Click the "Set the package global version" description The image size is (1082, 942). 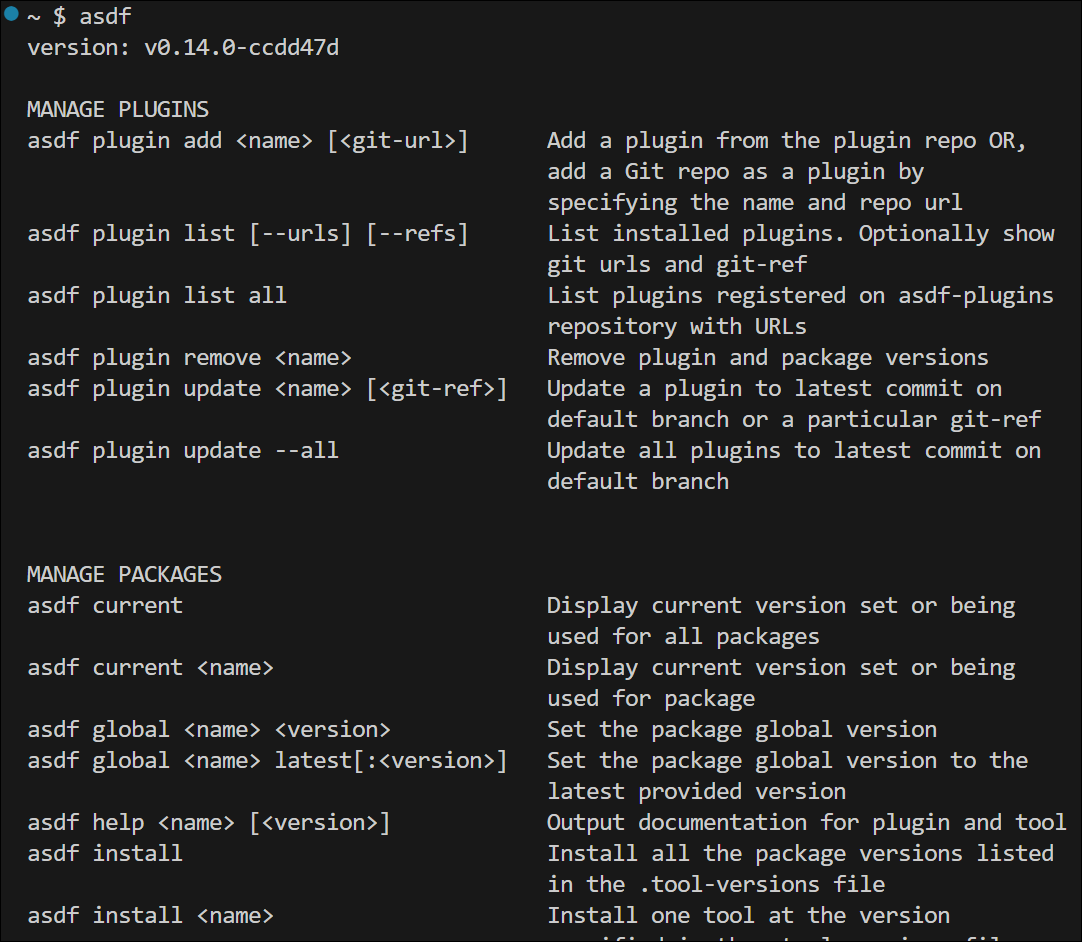742,729
